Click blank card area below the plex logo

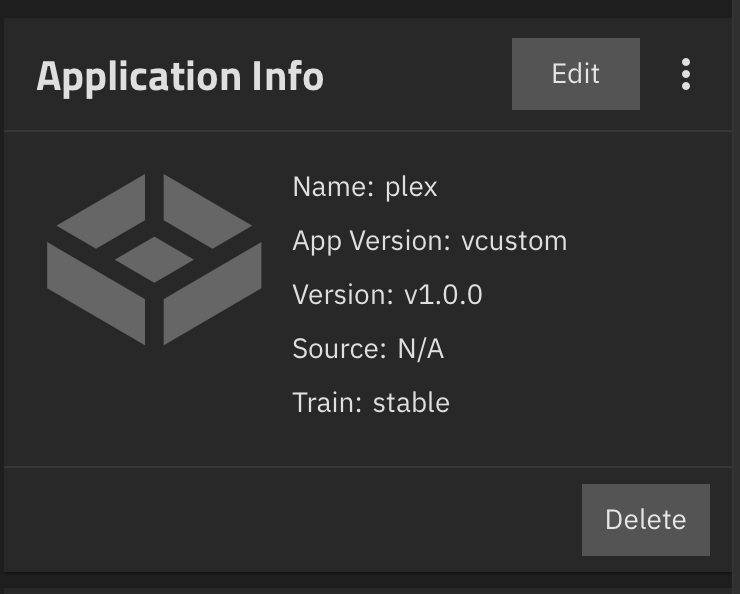coord(154,406)
